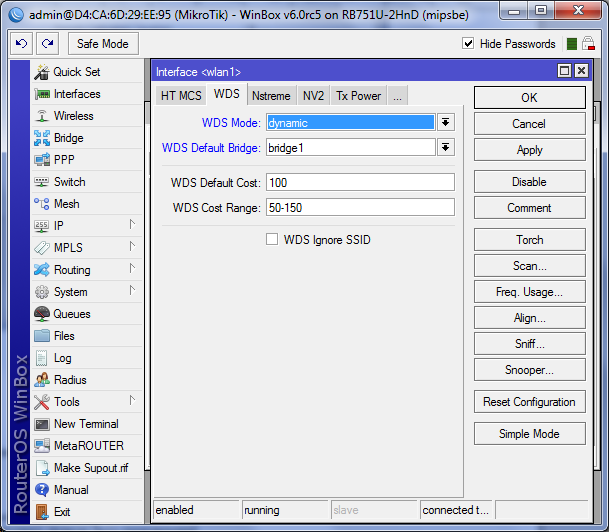609x532 pixels.
Task: Click the WDS Default Cost field
Action: pyautogui.click(x=360, y=182)
